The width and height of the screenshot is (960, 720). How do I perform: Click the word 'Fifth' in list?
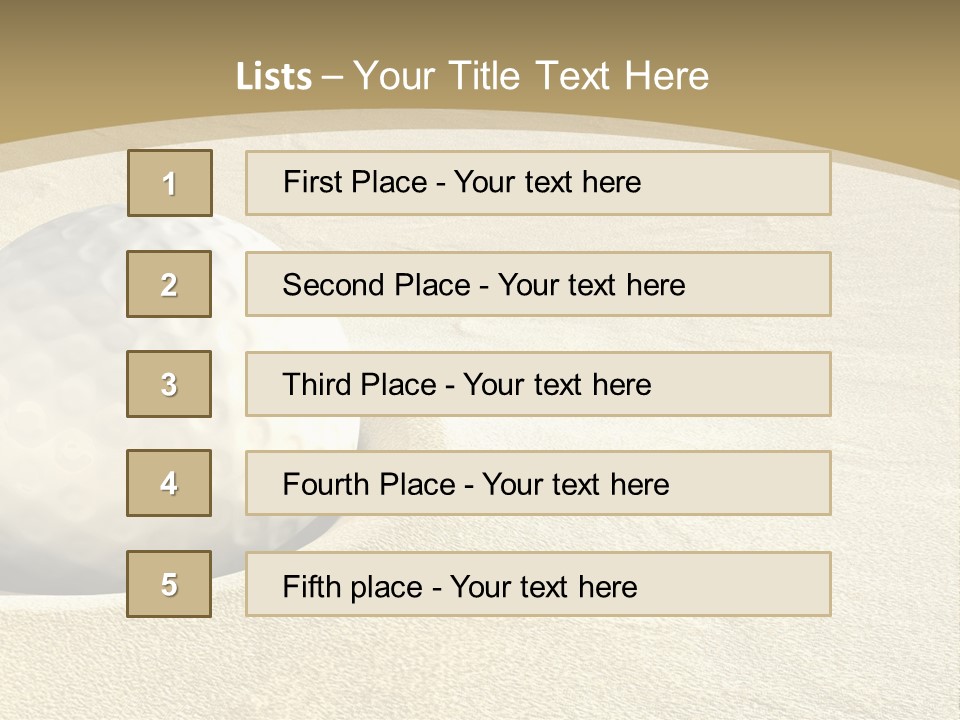coord(311,586)
